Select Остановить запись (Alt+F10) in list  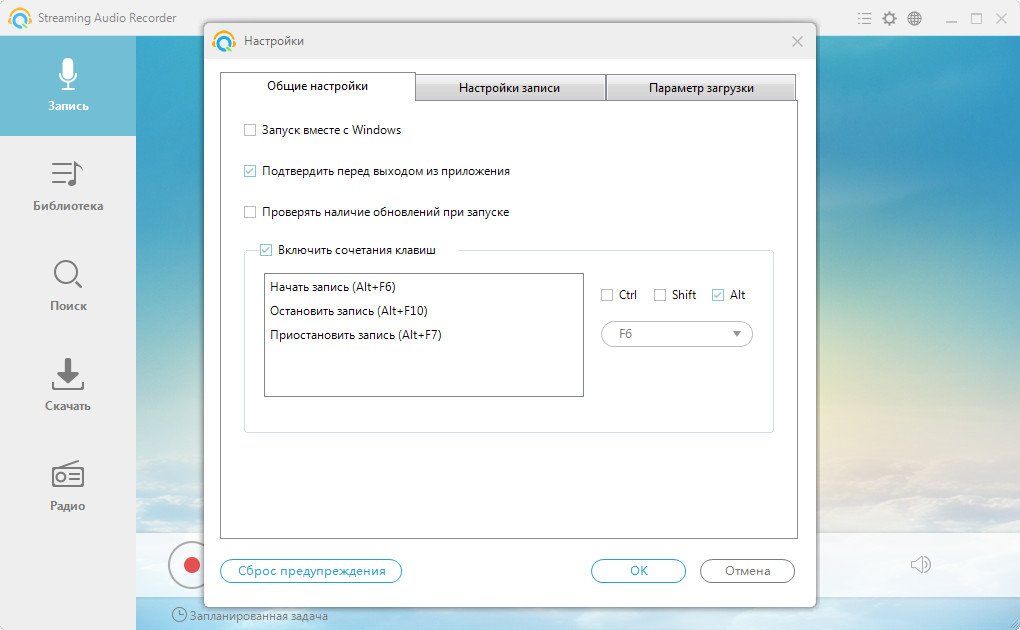[x=348, y=311]
